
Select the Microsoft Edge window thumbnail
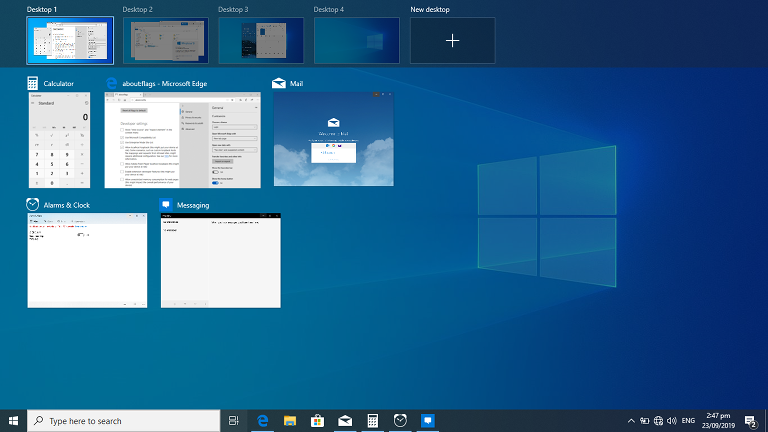click(x=182, y=140)
